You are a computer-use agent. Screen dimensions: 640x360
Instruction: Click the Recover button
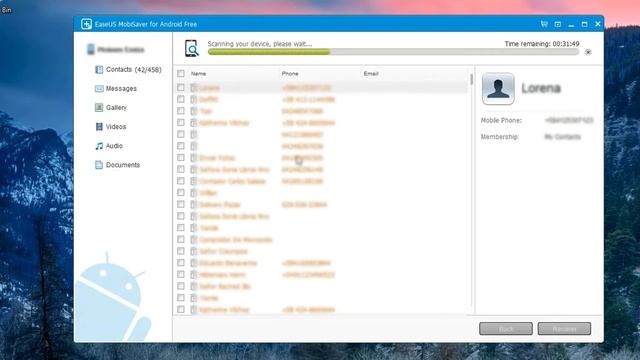pos(564,329)
